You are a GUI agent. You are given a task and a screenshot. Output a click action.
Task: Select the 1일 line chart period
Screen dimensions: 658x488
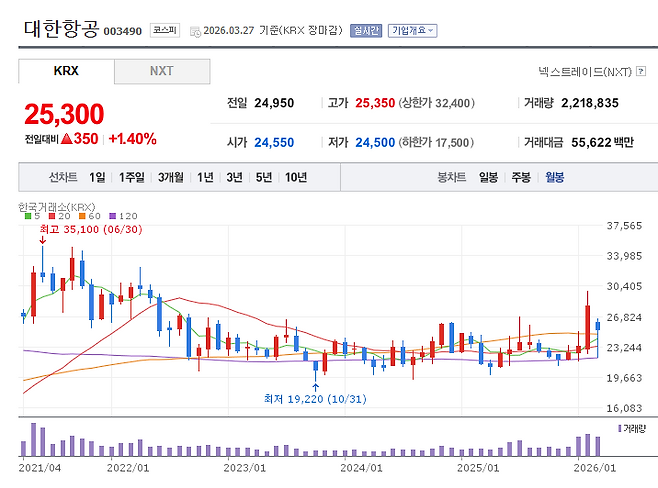(97, 177)
